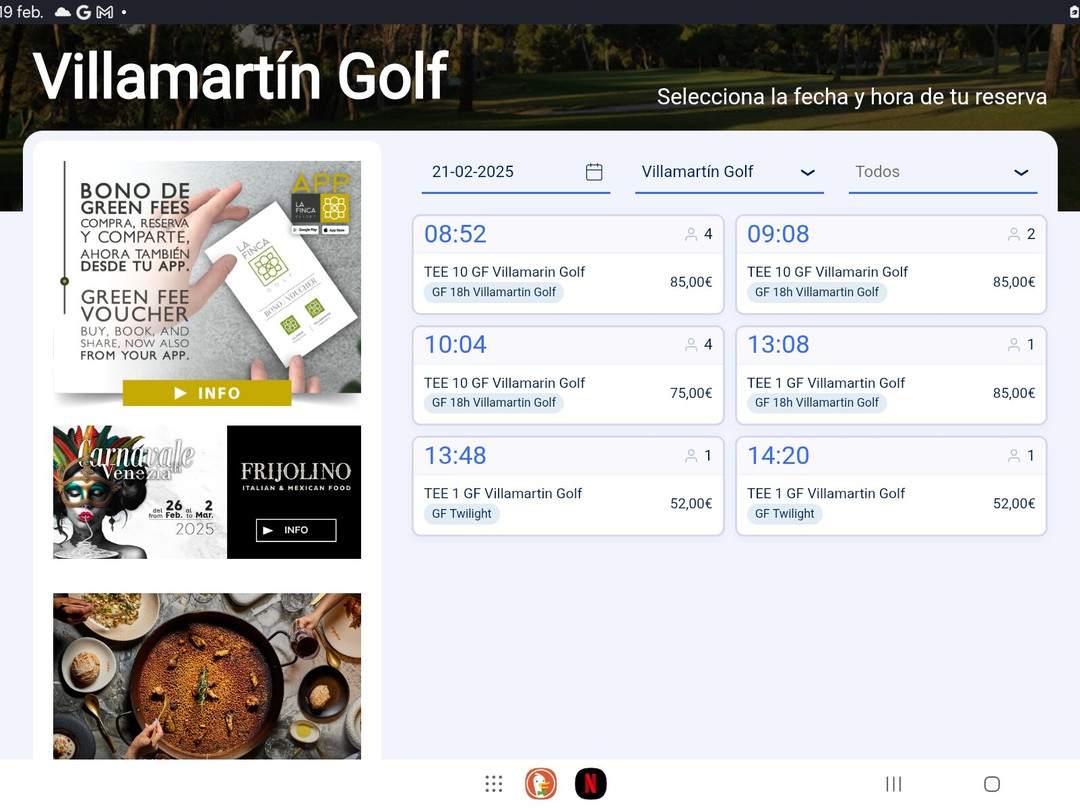Screen dimensions: 1080x808
Task: Click the Villamartín Golf page title
Action: pos(241,76)
